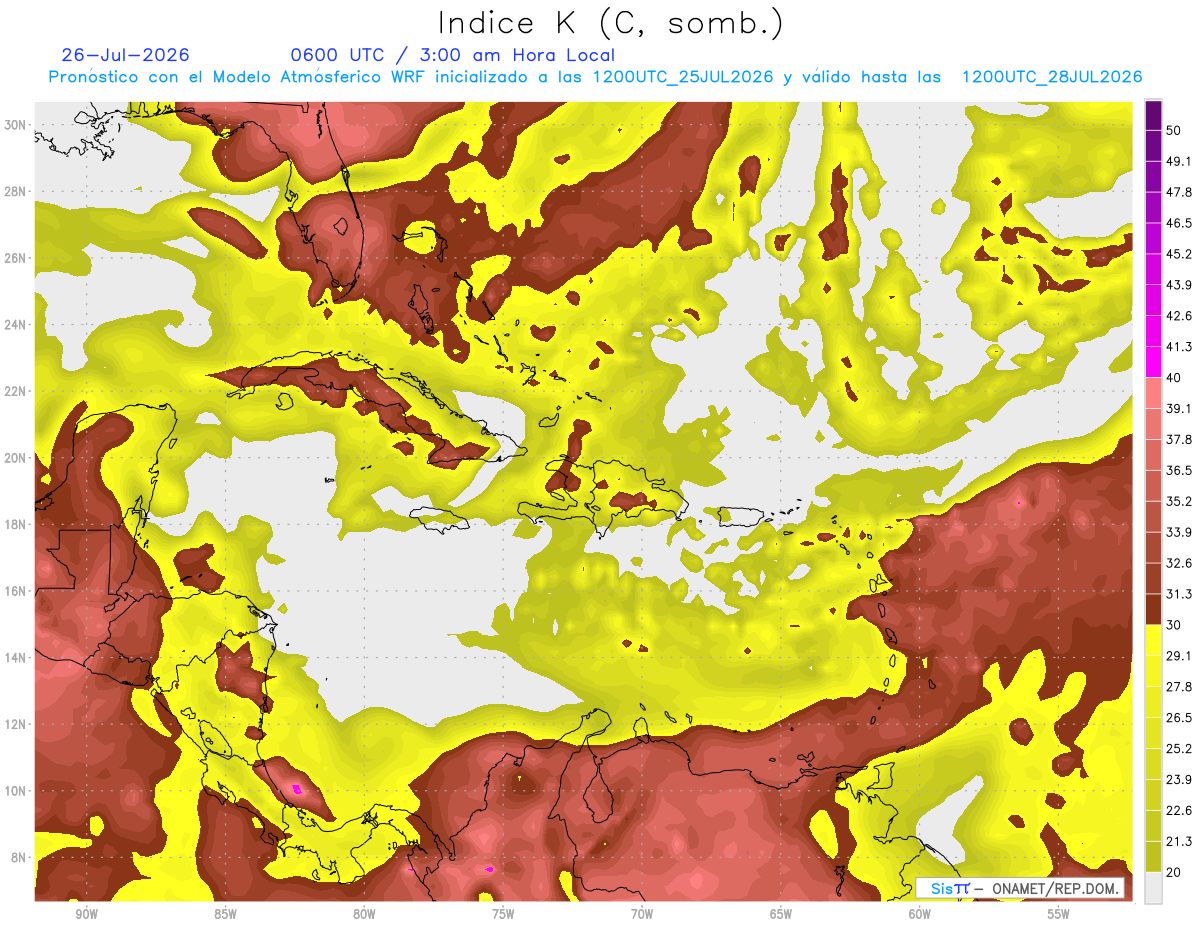Image resolution: width=1200 pixels, height=927 pixels.
Task: Click the '65W' longitude label
Action: 781,915
